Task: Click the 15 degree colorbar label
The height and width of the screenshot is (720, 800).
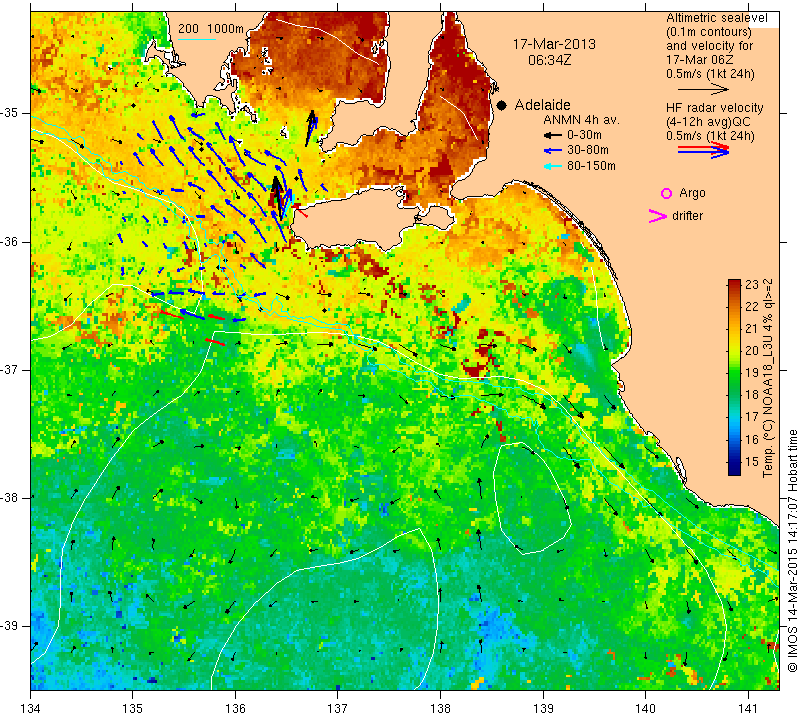Action: (752, 462)
